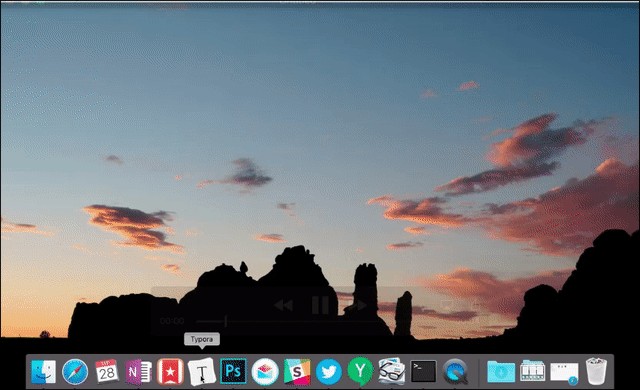Launch the Airmail envelope app
Image resolution: width=640 pixels, height=390 pixels.
click(265, 372)
